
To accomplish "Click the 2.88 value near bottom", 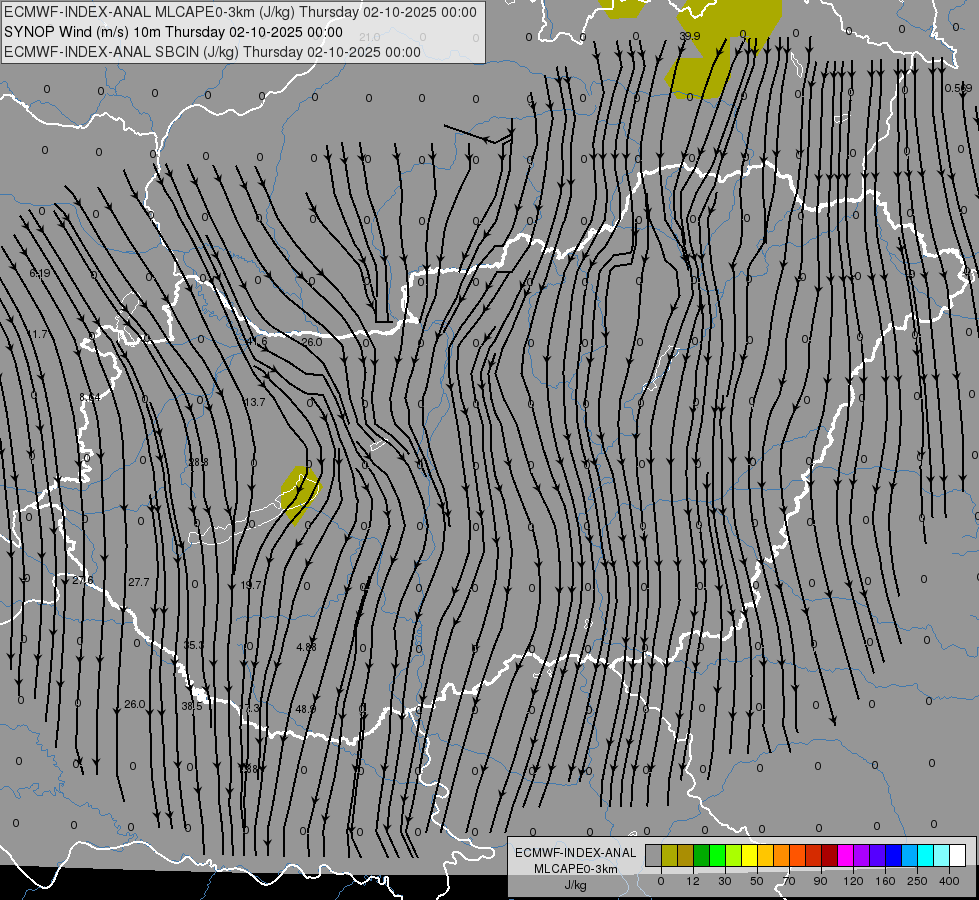I will (x=248, y=768).
